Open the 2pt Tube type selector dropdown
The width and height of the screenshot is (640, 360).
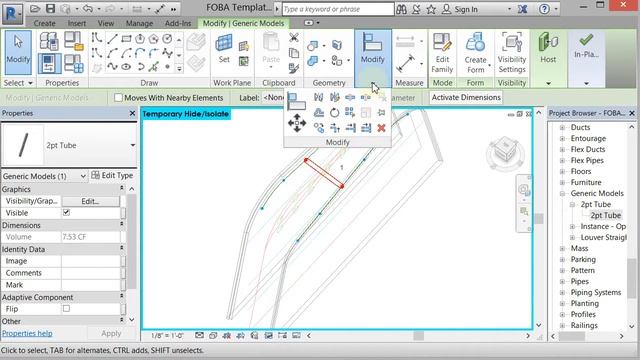[133, 145]
